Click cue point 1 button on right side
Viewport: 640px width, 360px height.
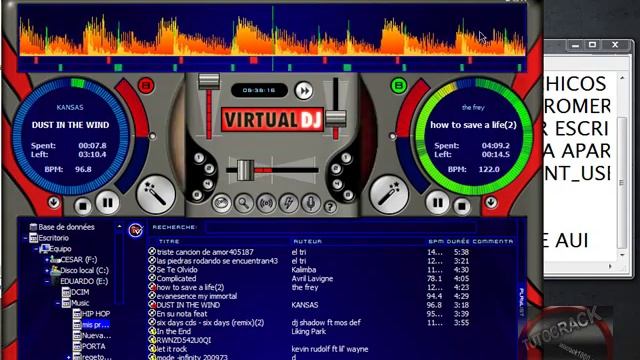346,158
